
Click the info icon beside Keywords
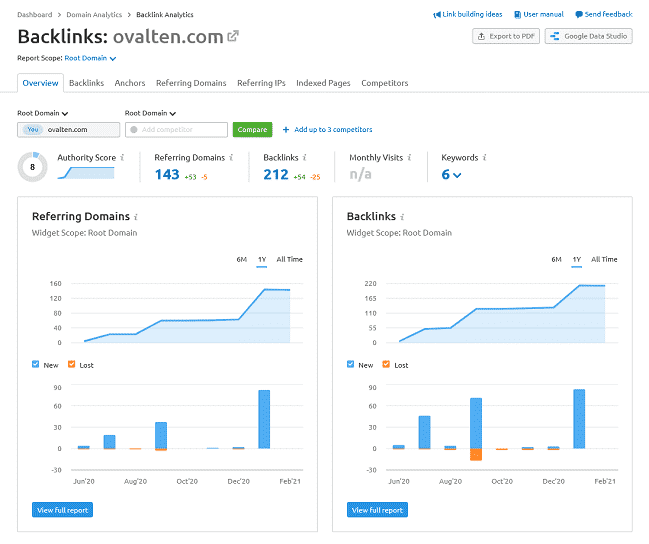[x=484, y=158]
